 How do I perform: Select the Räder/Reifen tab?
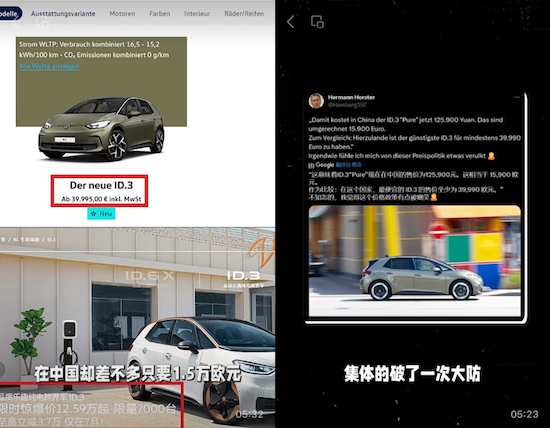[x=244, y=14]
